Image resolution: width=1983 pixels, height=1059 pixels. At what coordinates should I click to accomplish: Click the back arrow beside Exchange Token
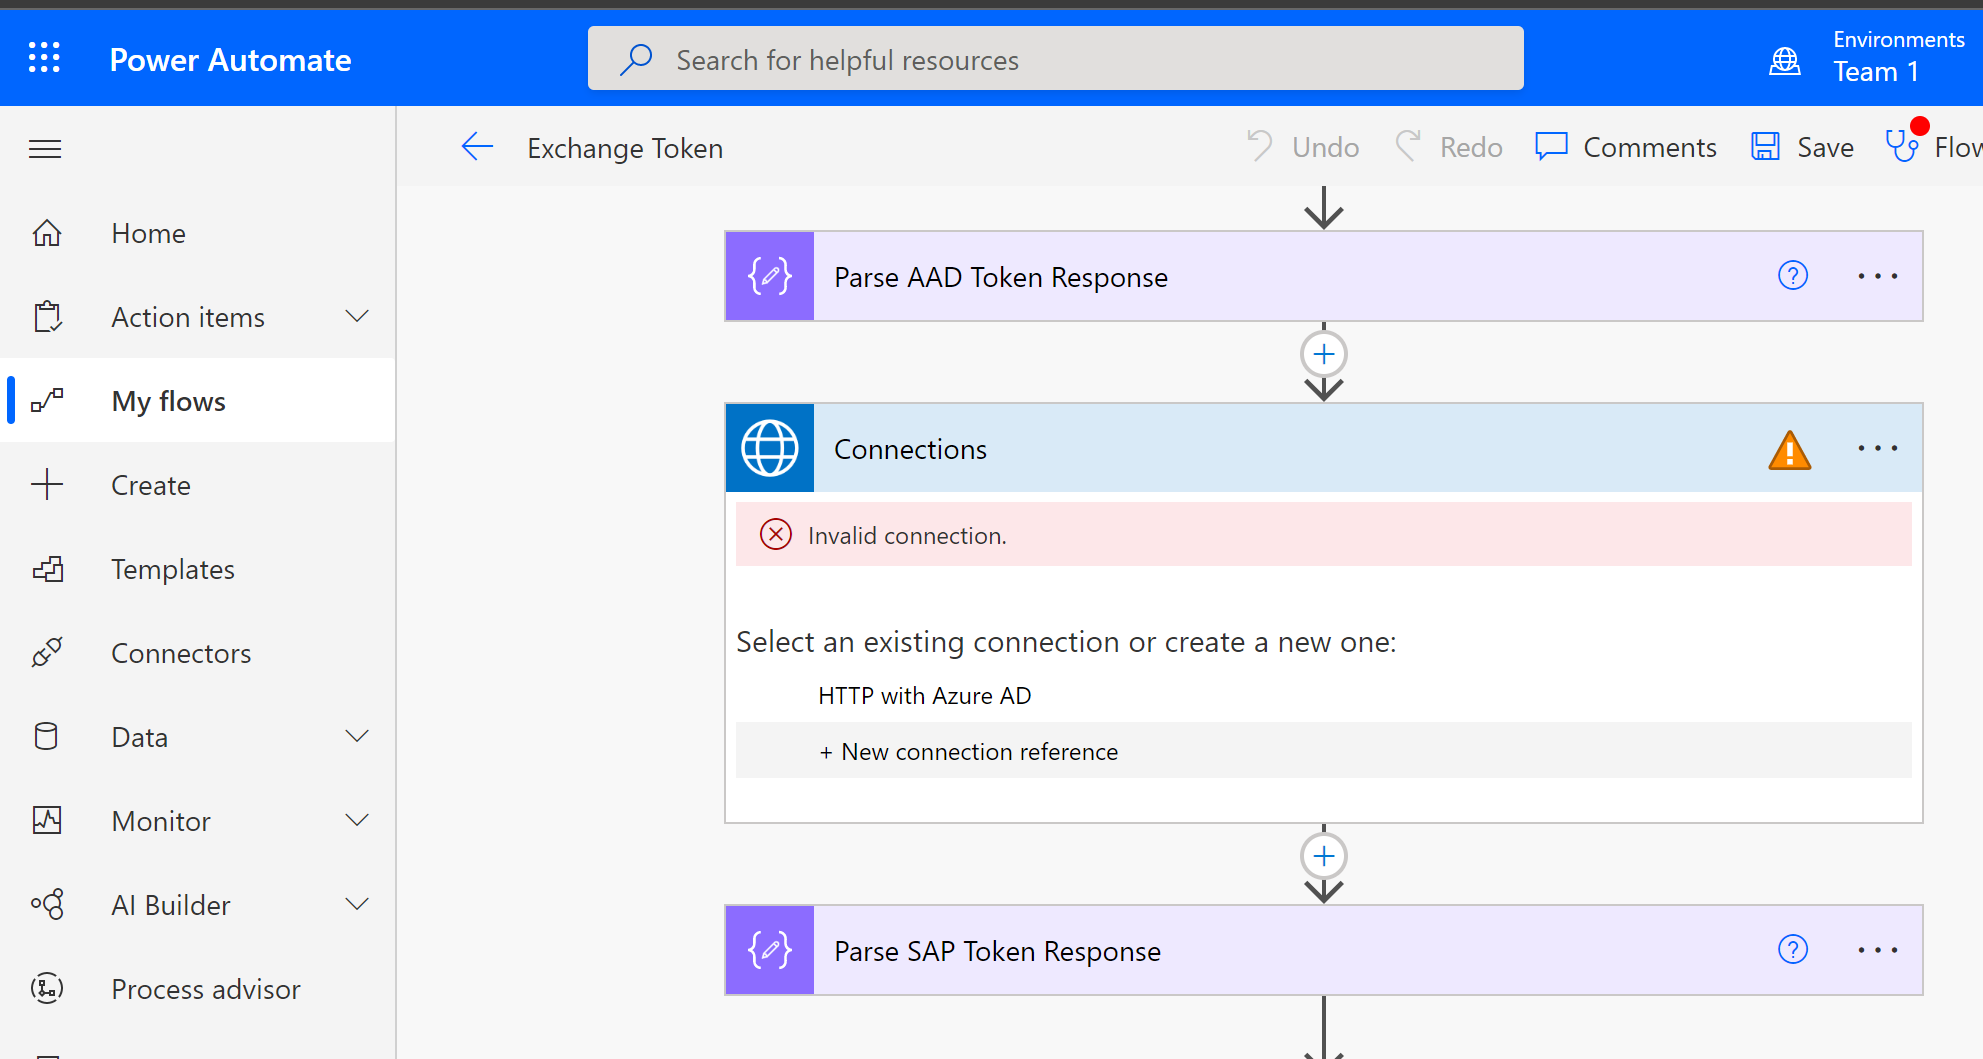477,147
